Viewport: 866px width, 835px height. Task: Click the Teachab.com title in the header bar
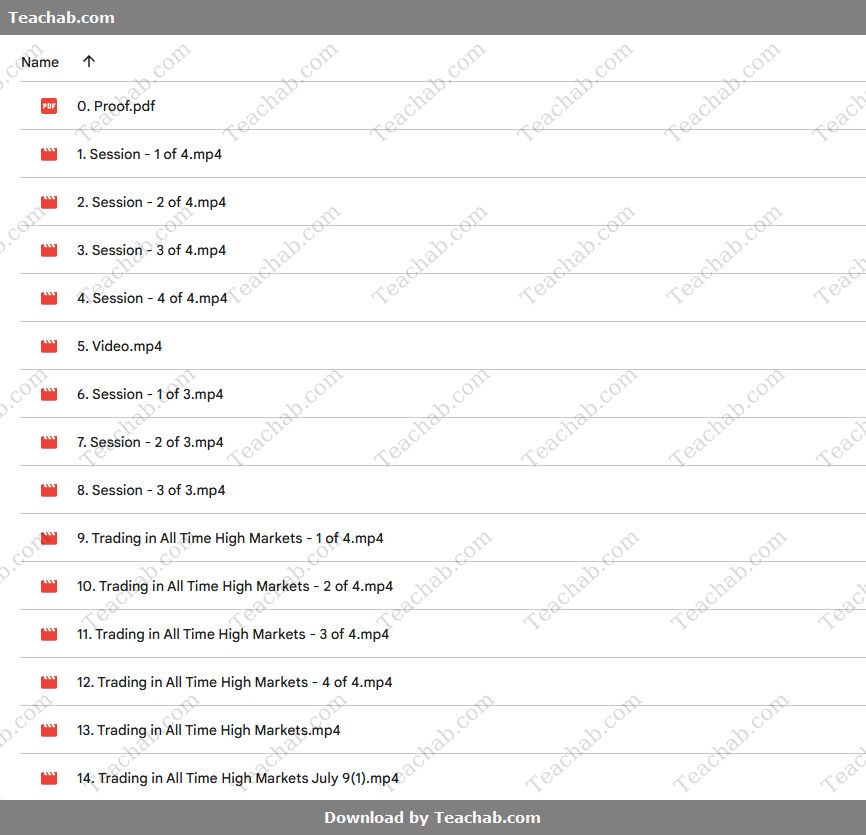click(61, 18)
